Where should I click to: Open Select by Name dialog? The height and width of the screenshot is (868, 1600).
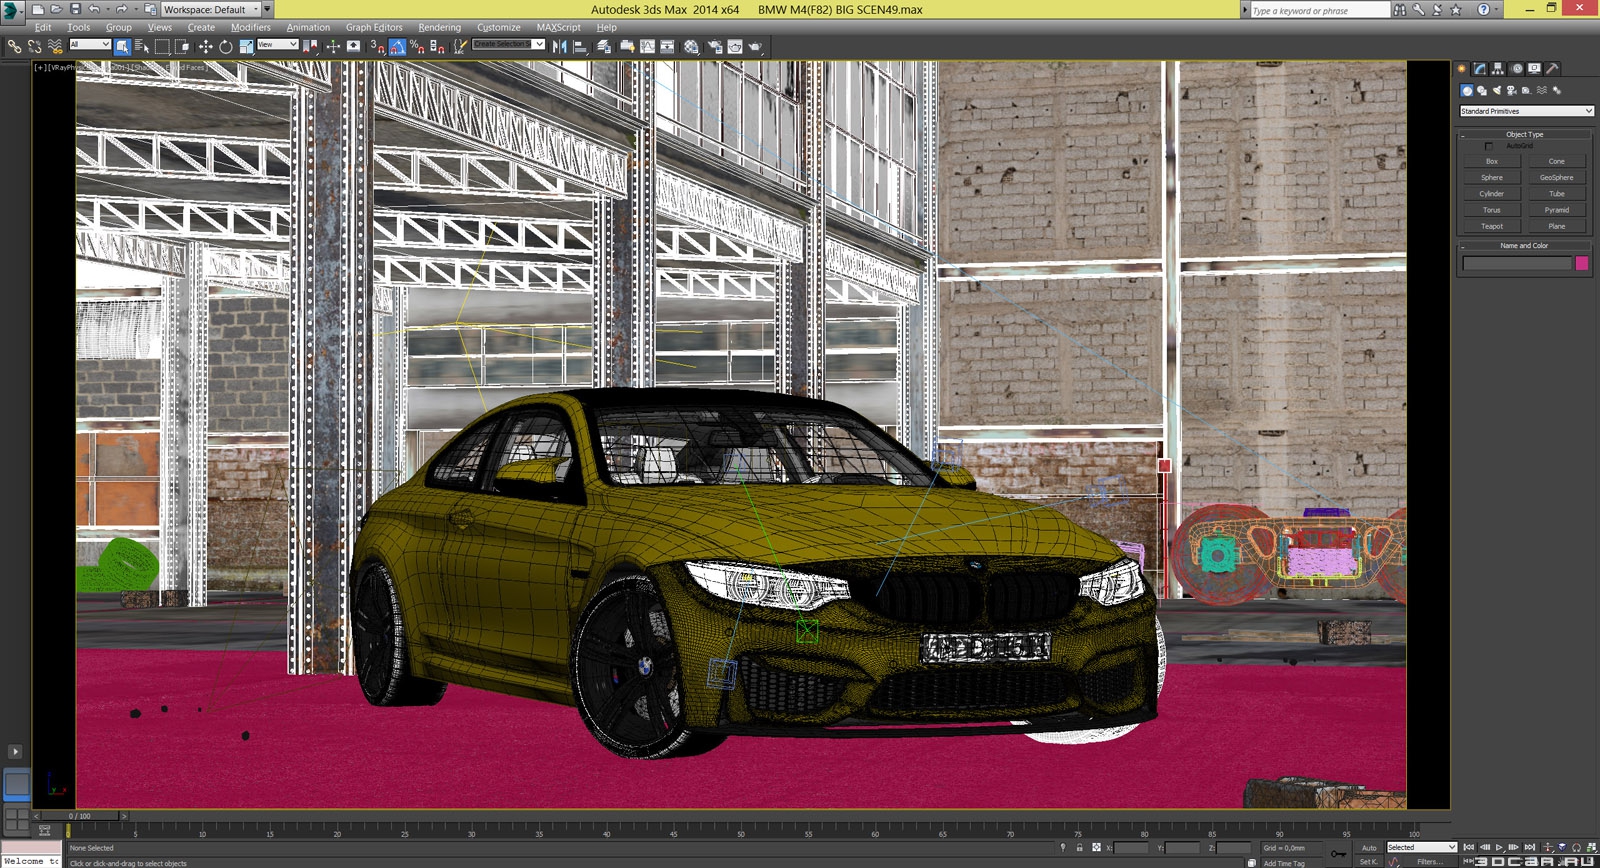142,46
